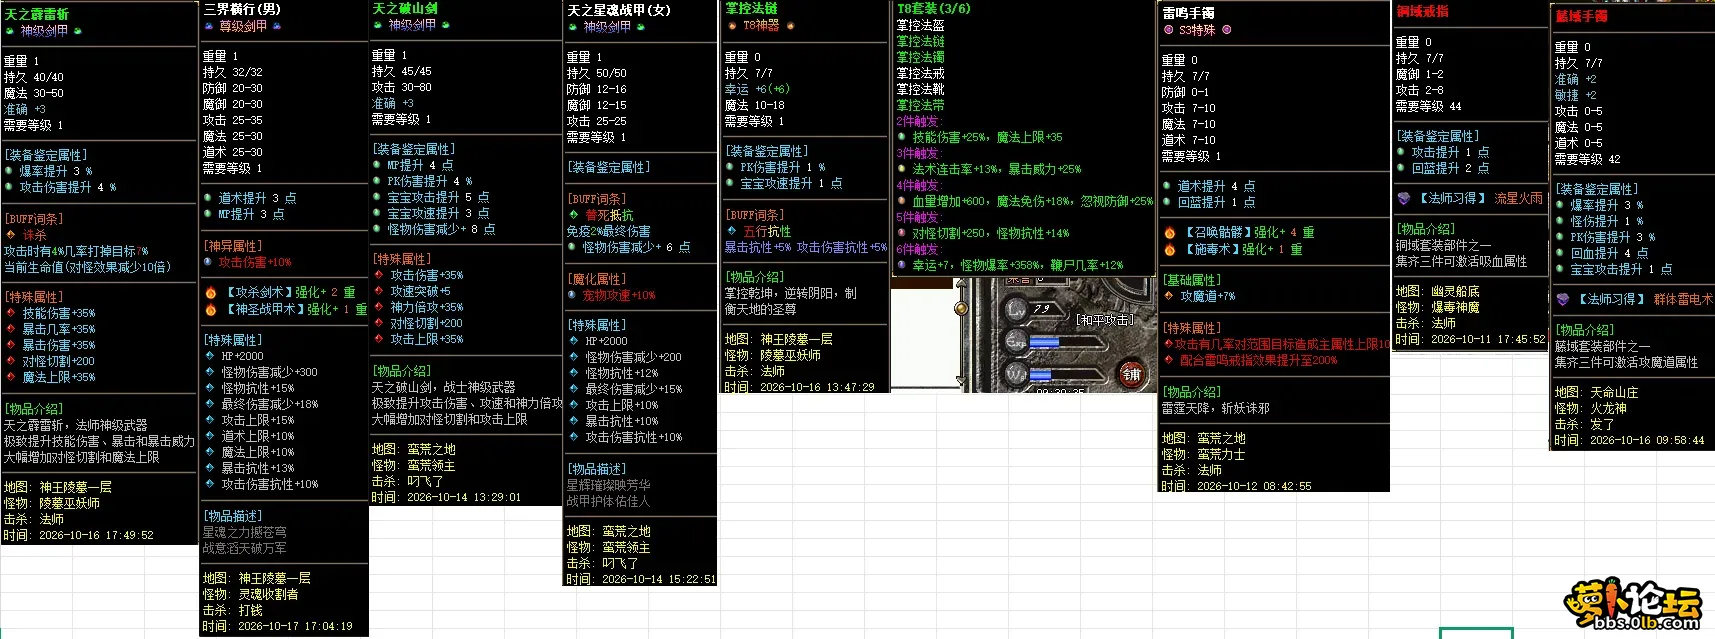Select the 天之破山剑 item title
This screenshot has width=1715, height=639.
click(405, 8)
